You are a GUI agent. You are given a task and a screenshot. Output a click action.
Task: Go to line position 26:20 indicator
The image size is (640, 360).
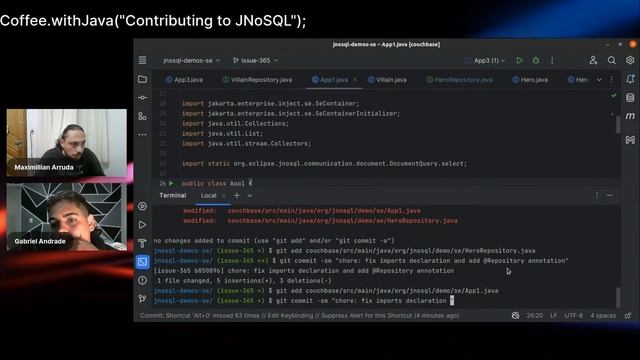[x=534, y=316]
